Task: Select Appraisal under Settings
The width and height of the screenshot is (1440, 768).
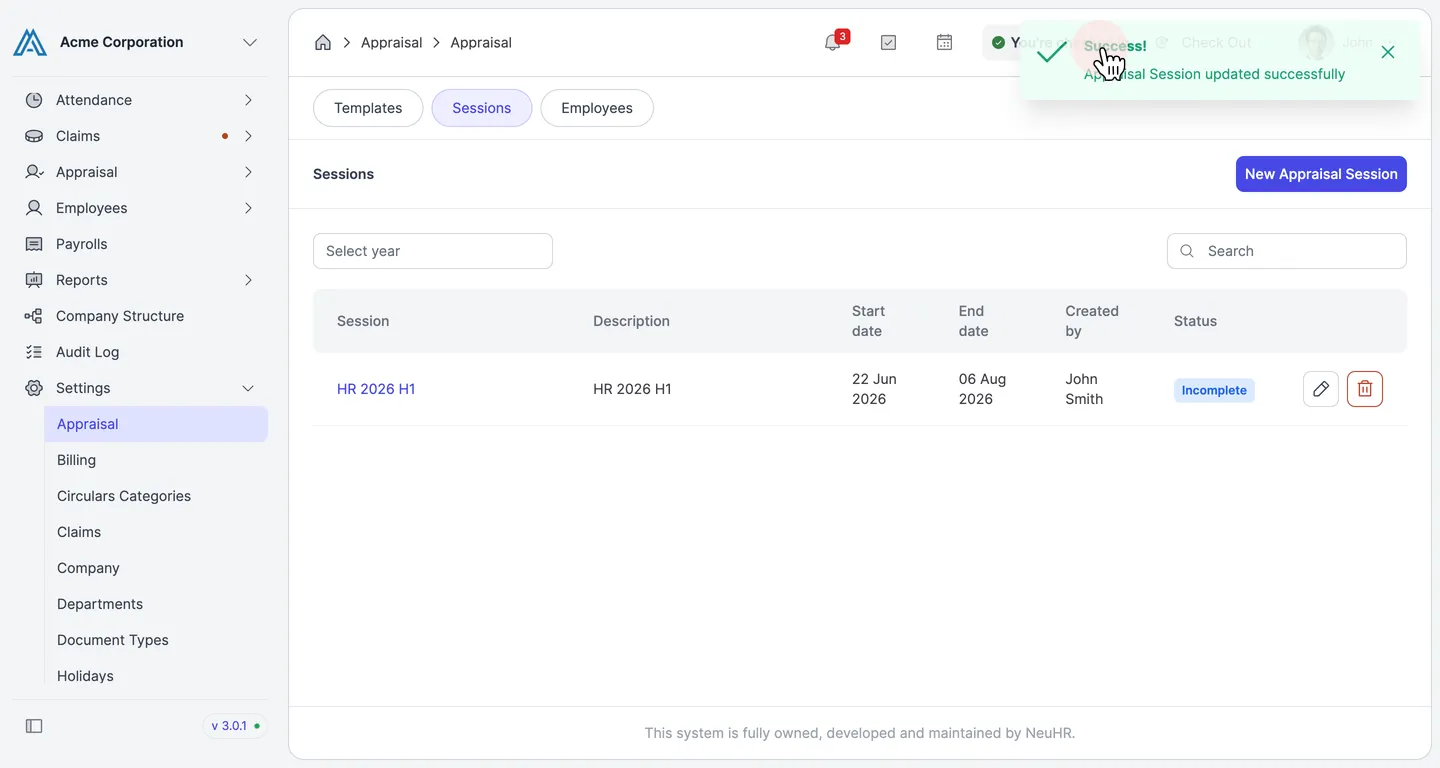Action: click(x=156, y=424)
